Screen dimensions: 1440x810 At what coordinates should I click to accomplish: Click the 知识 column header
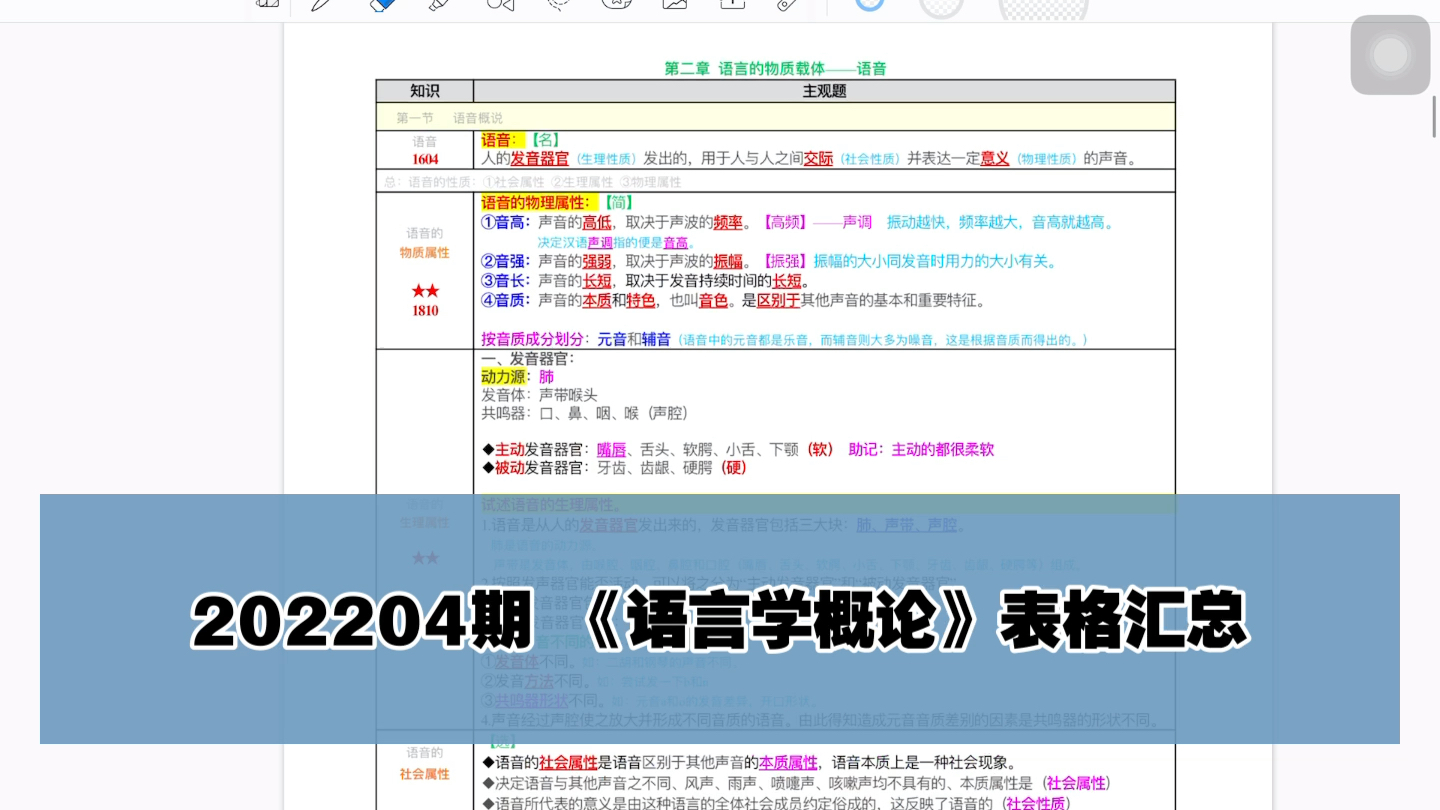pyautogui.click(x=425, y=91)
